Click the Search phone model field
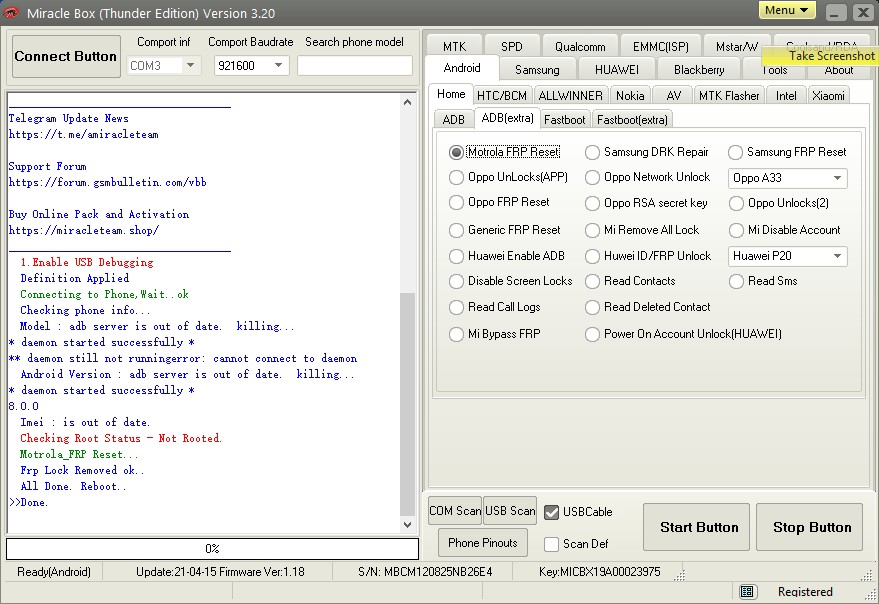Viewport: 879px width, 604px height. click(355, 66)
